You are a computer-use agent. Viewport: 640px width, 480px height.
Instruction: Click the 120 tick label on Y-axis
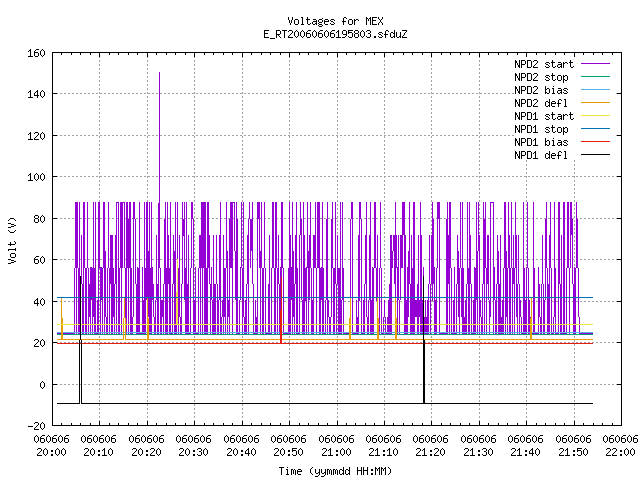[x=36, y=136]
